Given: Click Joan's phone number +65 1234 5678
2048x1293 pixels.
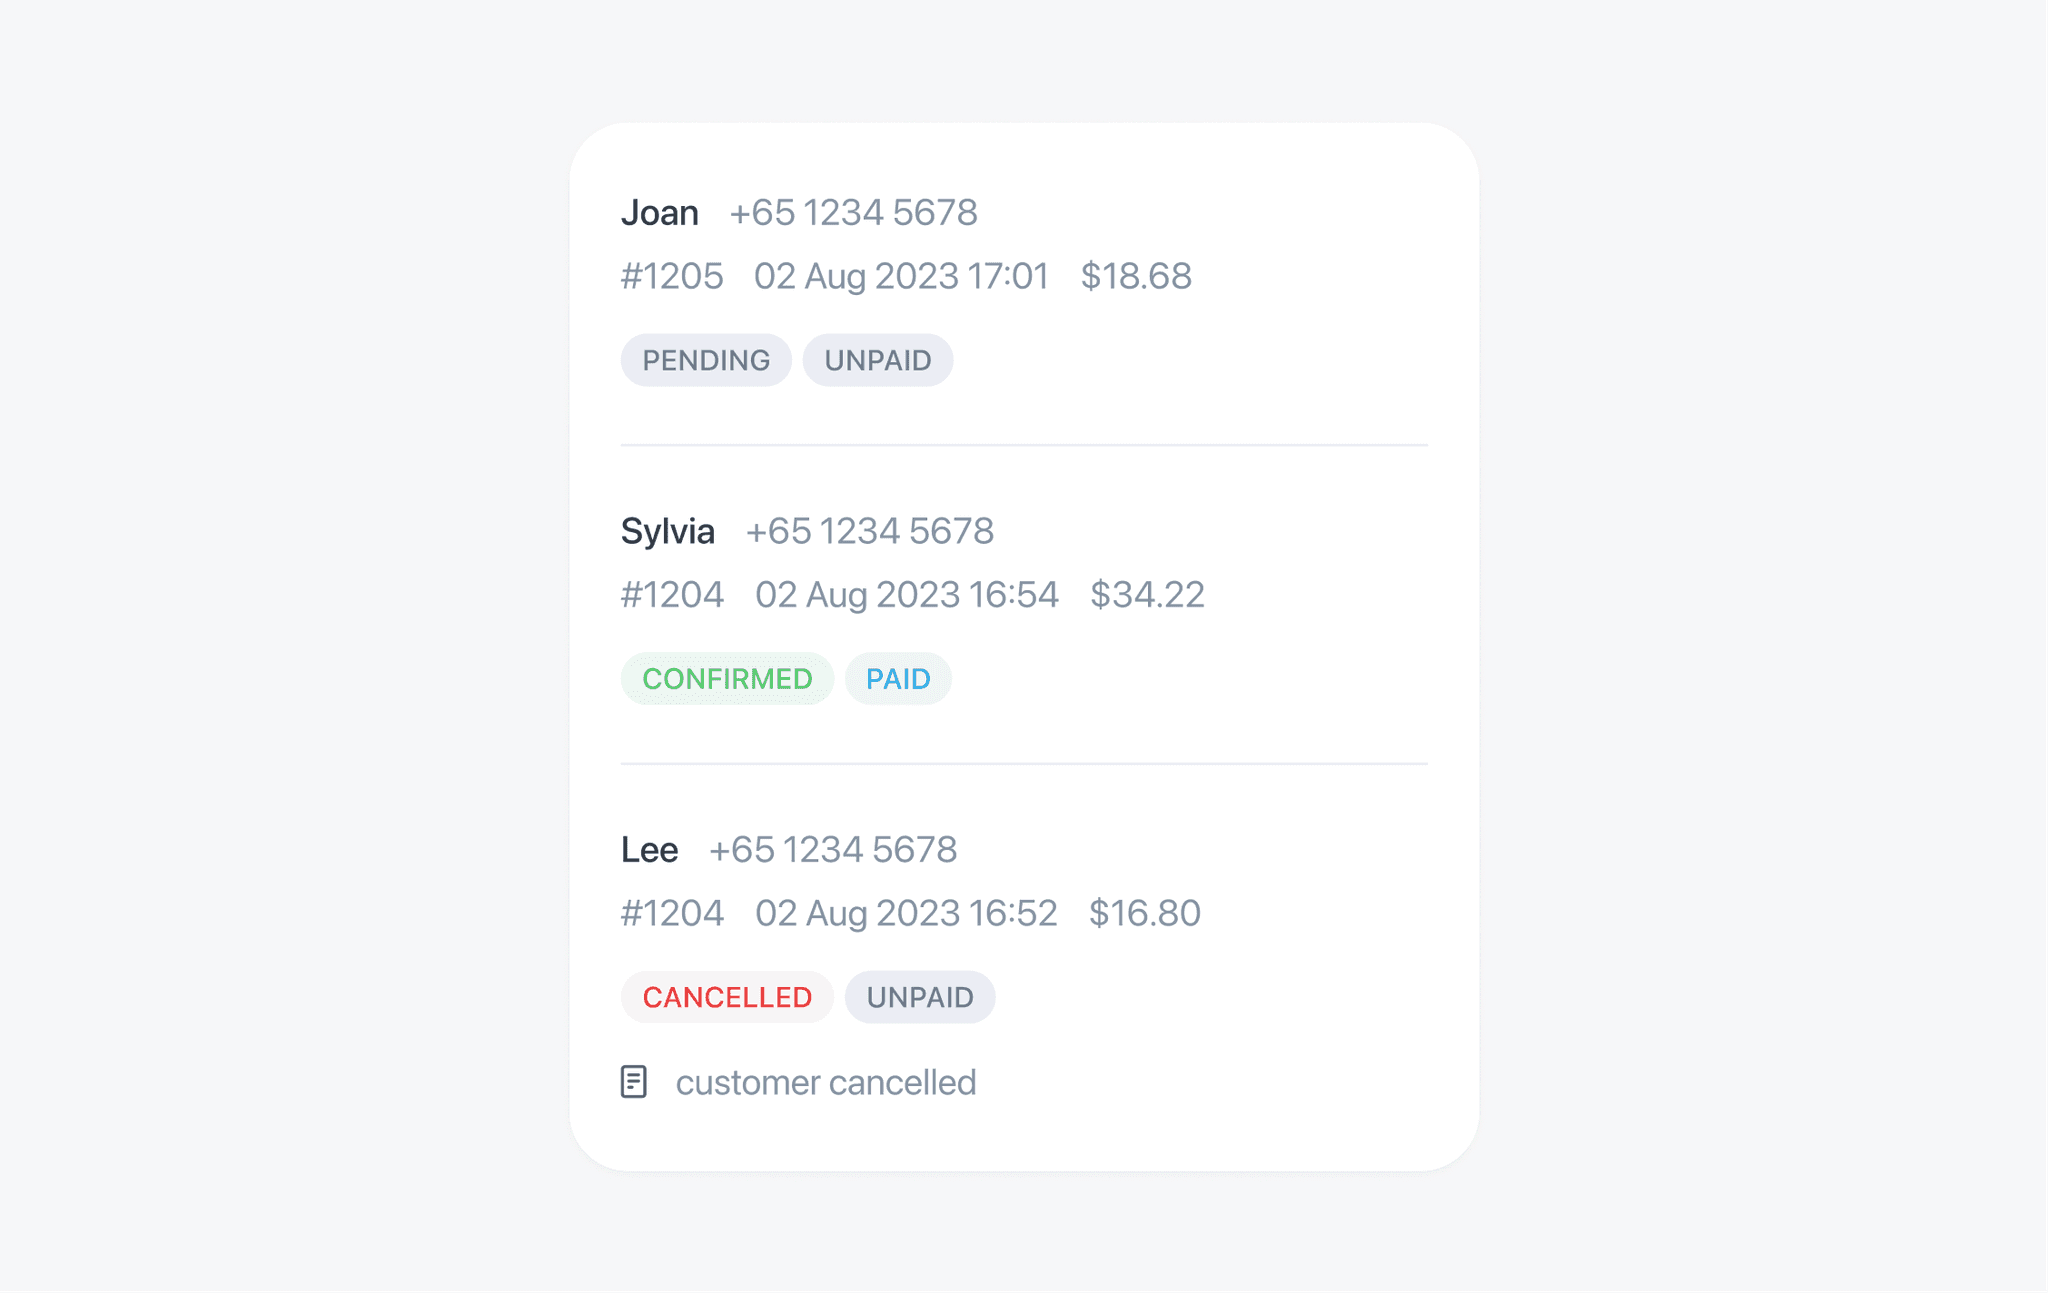Looking at the screenshot, I should (x=855, y=212).
